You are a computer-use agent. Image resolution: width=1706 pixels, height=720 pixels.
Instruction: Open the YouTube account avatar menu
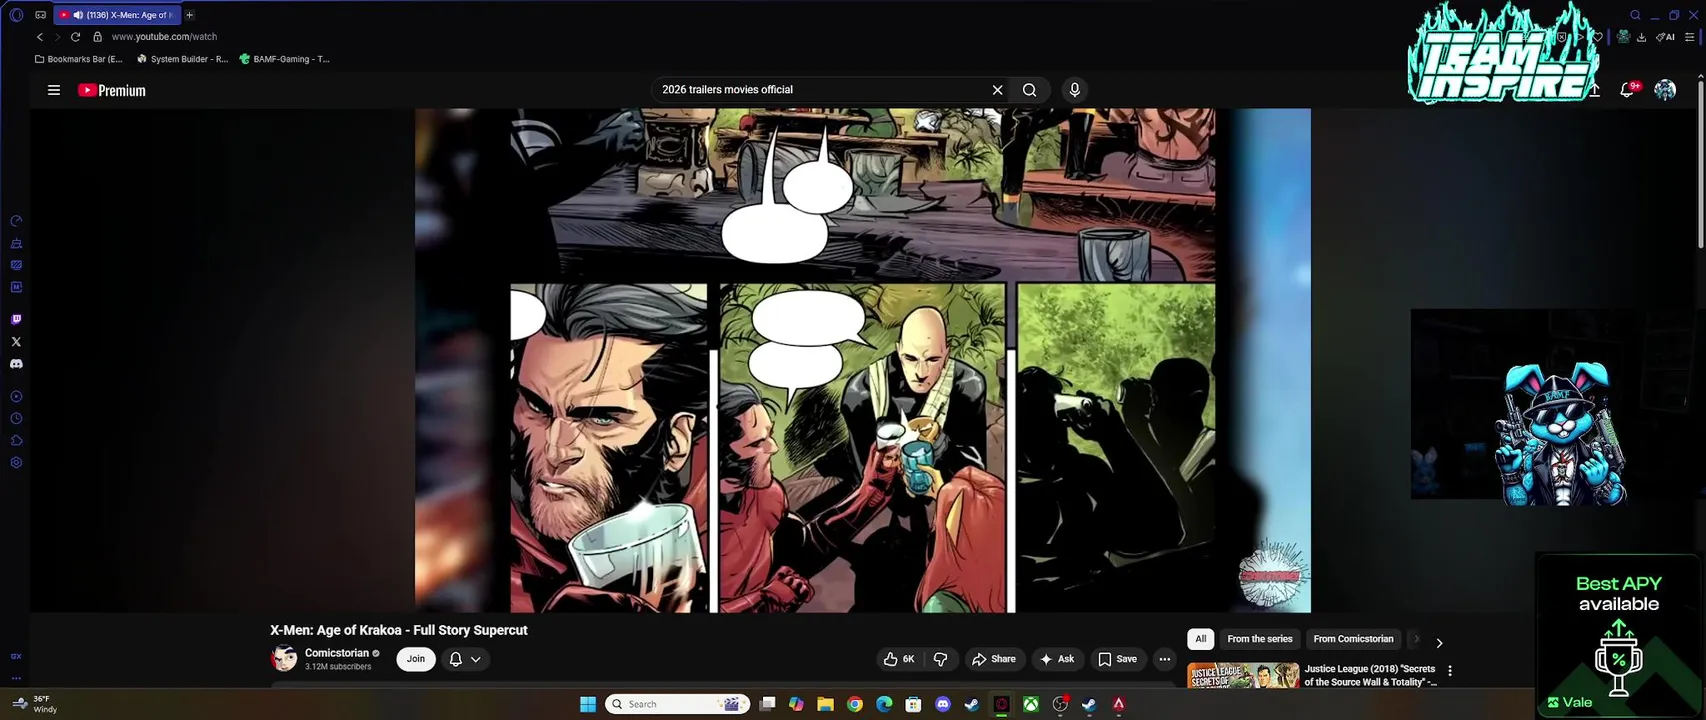pyautogui.click(x=1665, y=90)
